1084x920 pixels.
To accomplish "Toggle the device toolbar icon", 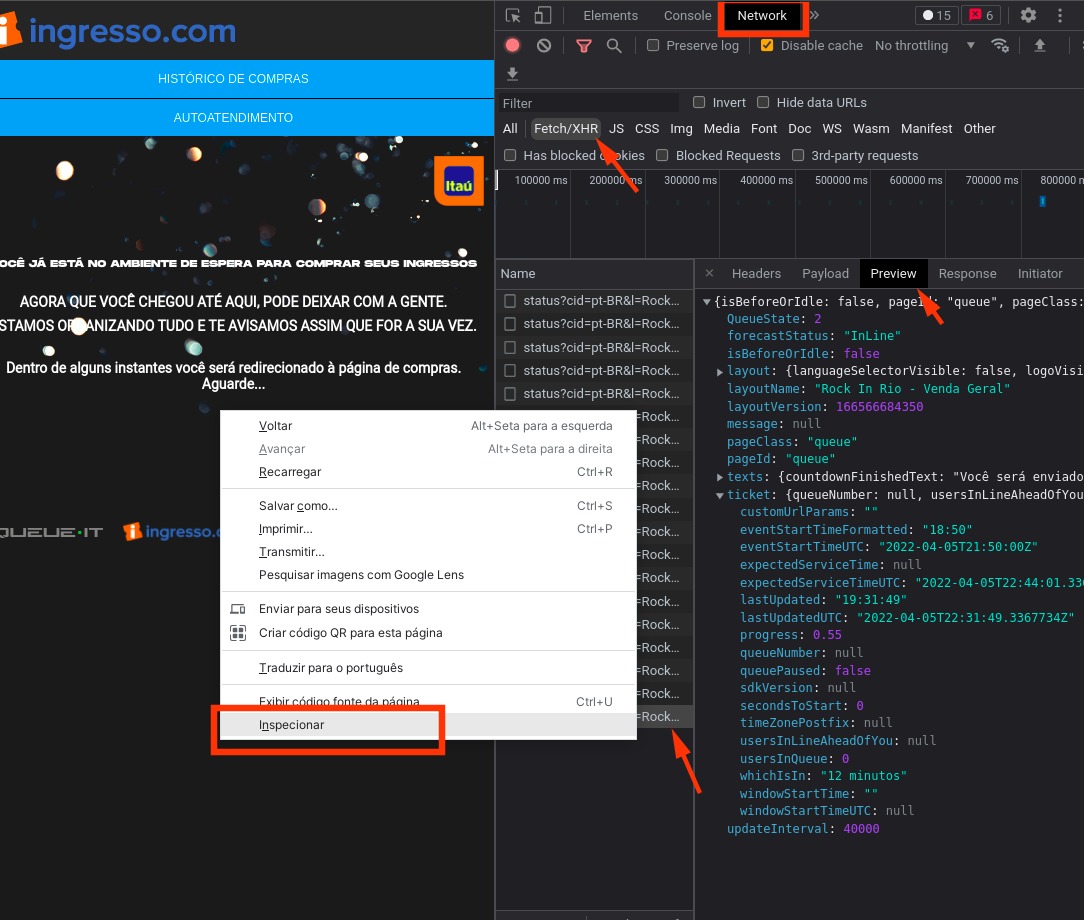I will (x=543, y=15).
